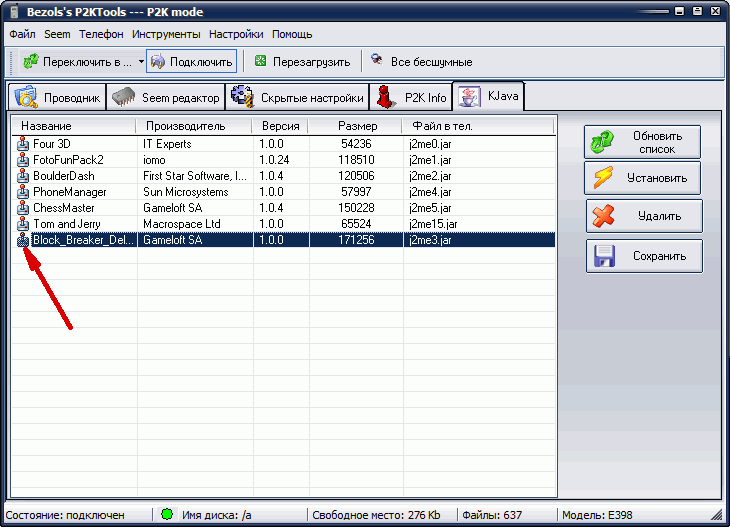Select the ChessMaster entry name
This screenshot has width=730, height=527.
click(x=64, y=208)
